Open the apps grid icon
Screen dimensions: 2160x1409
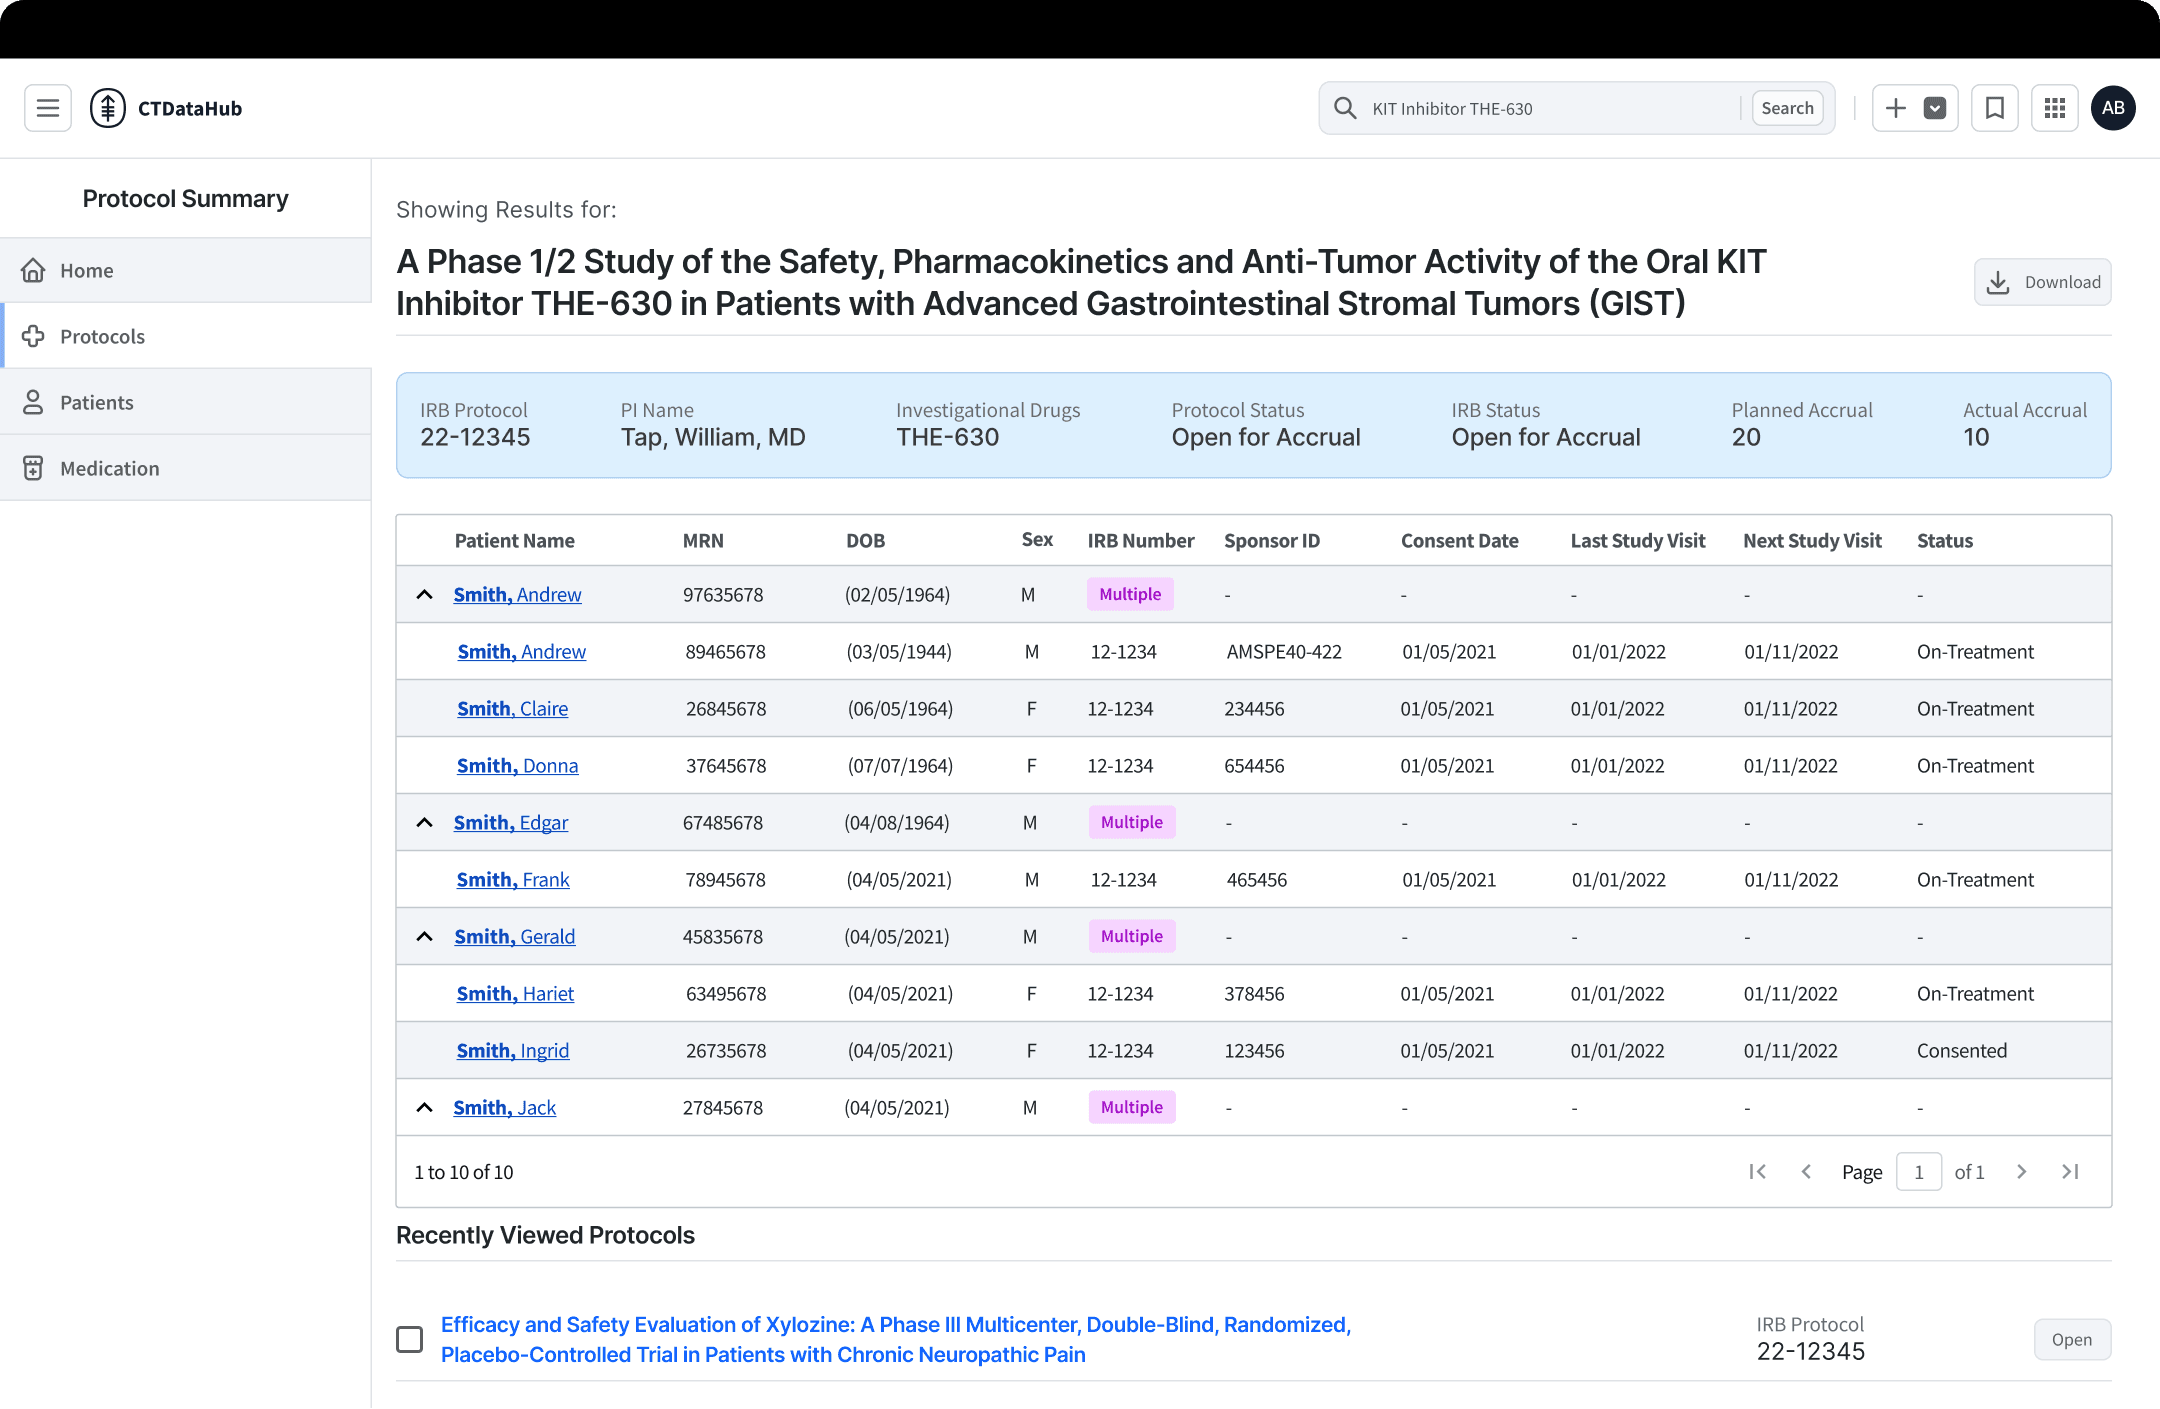click(x=2055, y=108)
